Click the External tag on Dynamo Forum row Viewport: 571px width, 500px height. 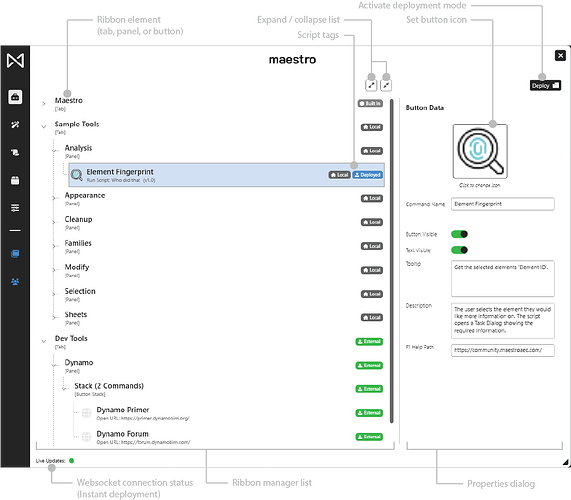[x=369, y=437]
